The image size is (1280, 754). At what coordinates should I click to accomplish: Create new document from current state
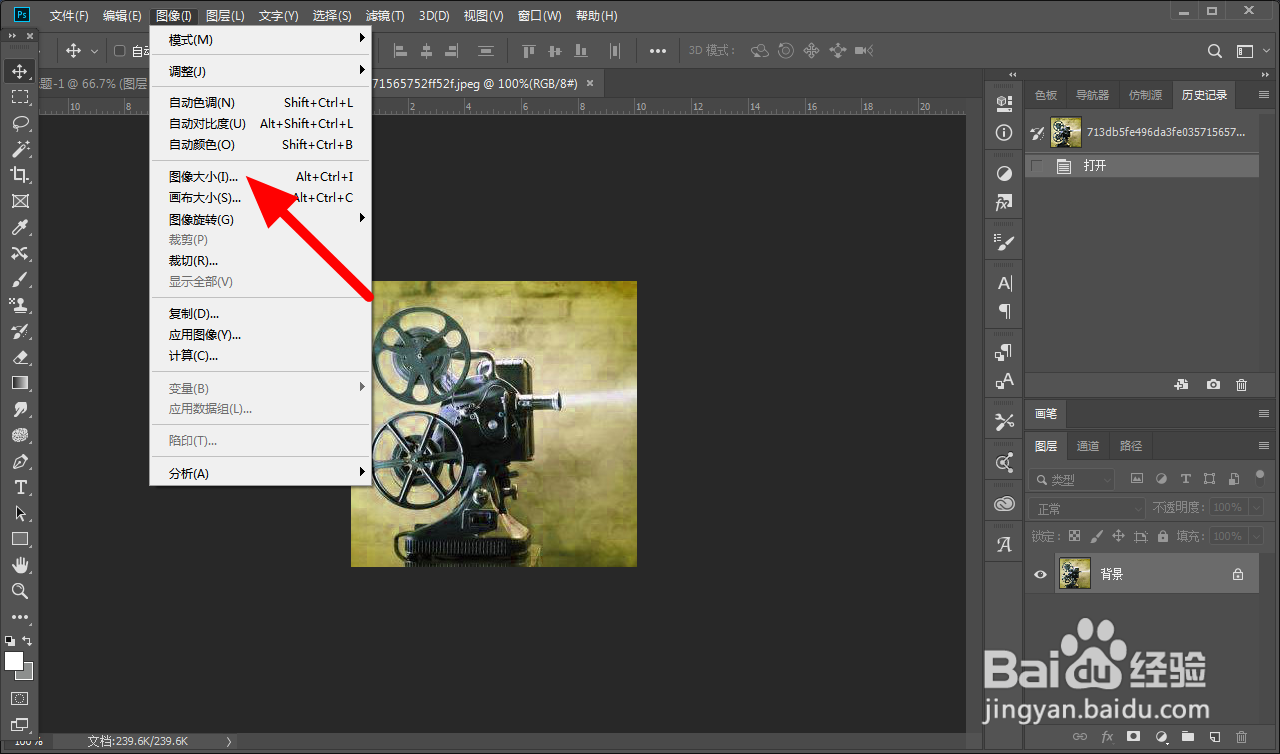pos(1181,385)
